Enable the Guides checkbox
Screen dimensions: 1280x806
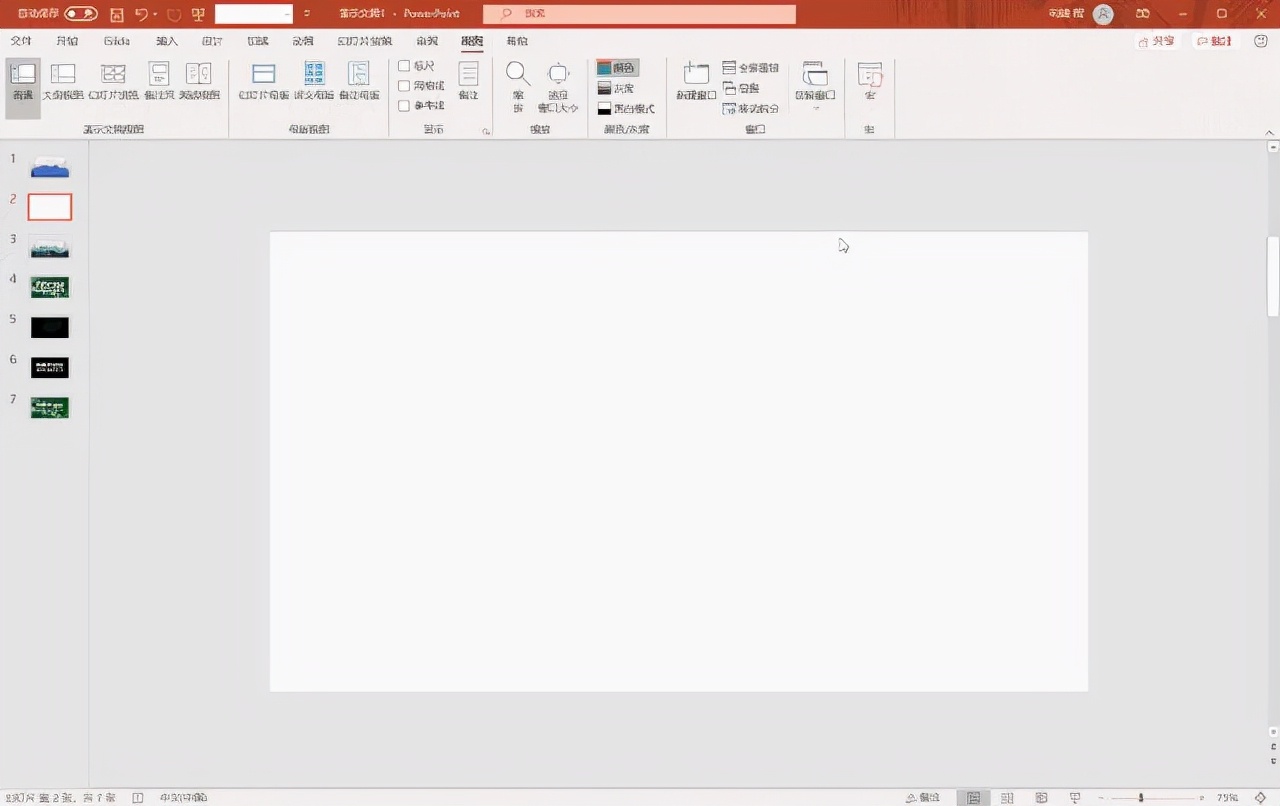pos(404,106)
